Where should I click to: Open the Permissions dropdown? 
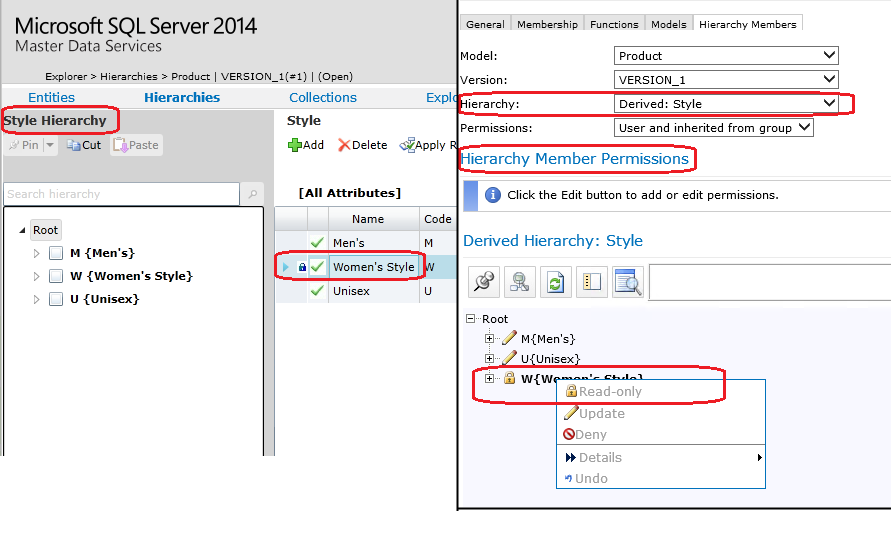point(713,128)
